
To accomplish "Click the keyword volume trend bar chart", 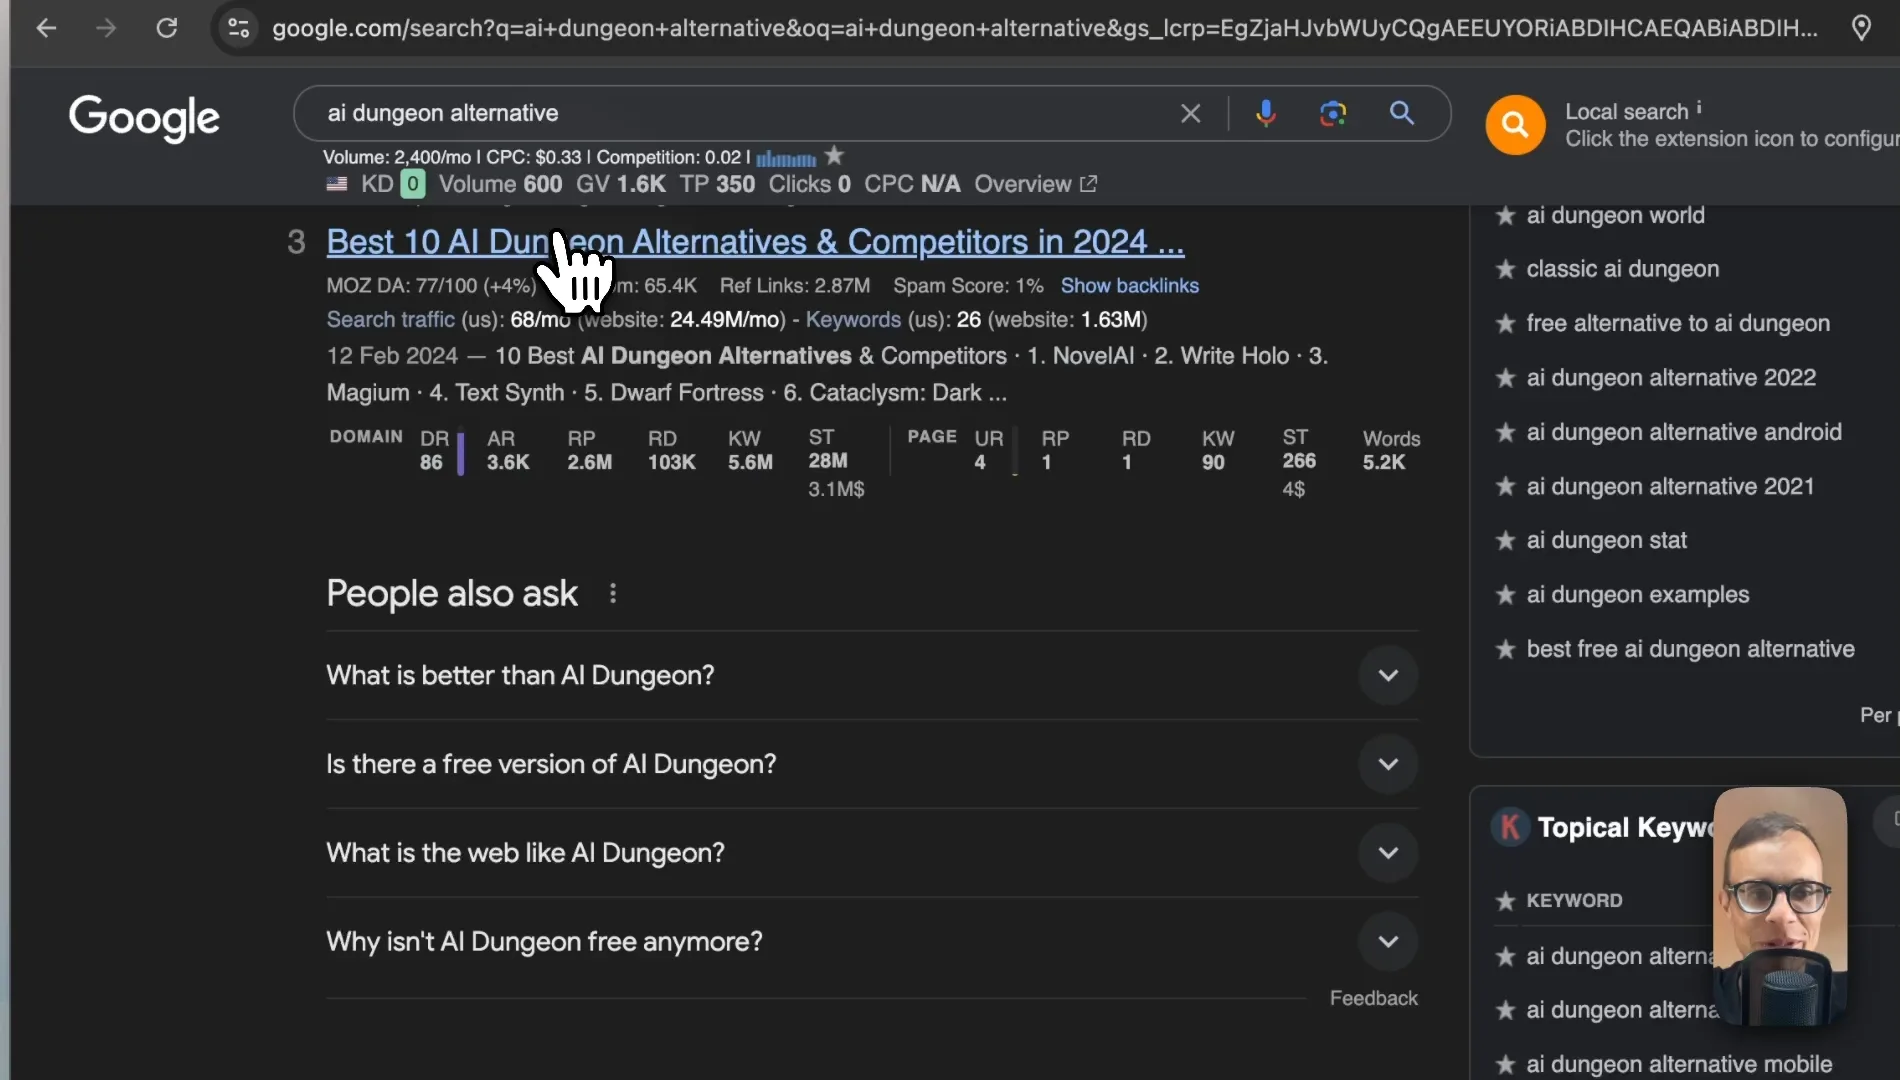I will point(786,158).
